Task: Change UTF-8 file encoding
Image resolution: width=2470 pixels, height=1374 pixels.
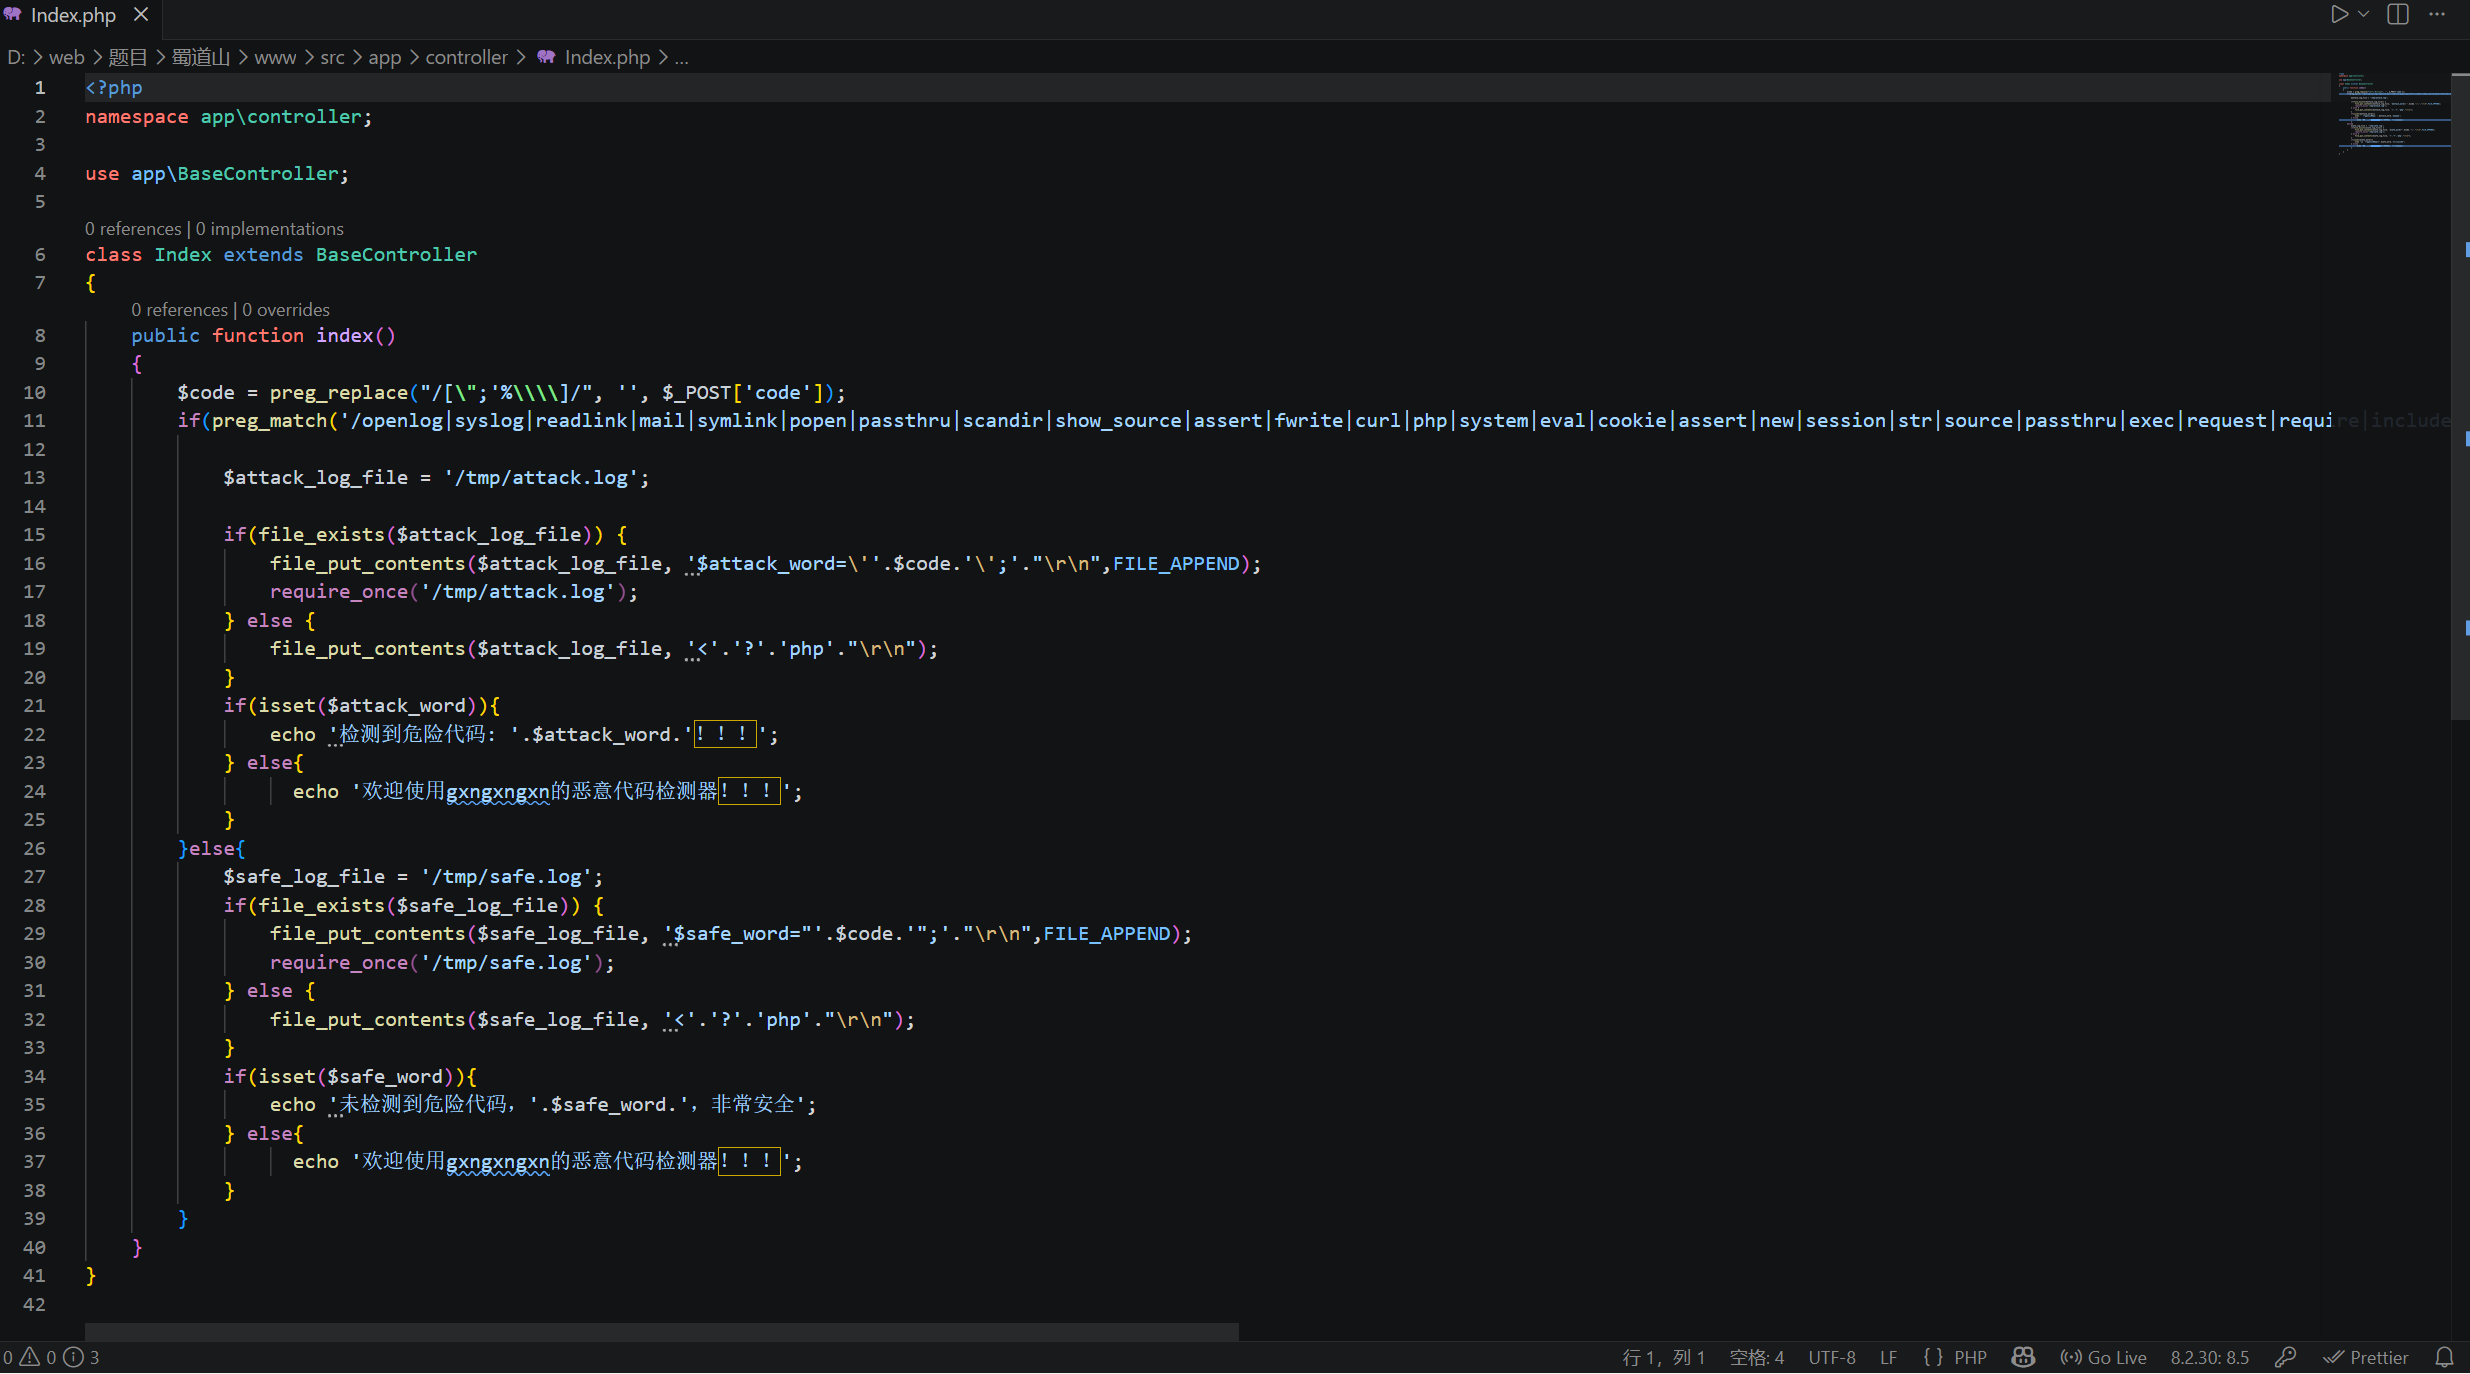Action: tap(1831, 1357)
